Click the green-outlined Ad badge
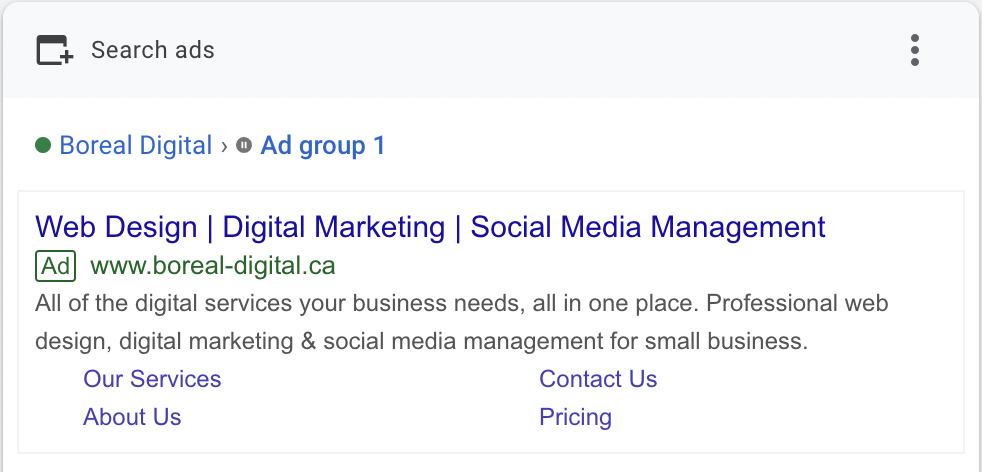Screen dimensions: 982x472 [56, 266]
